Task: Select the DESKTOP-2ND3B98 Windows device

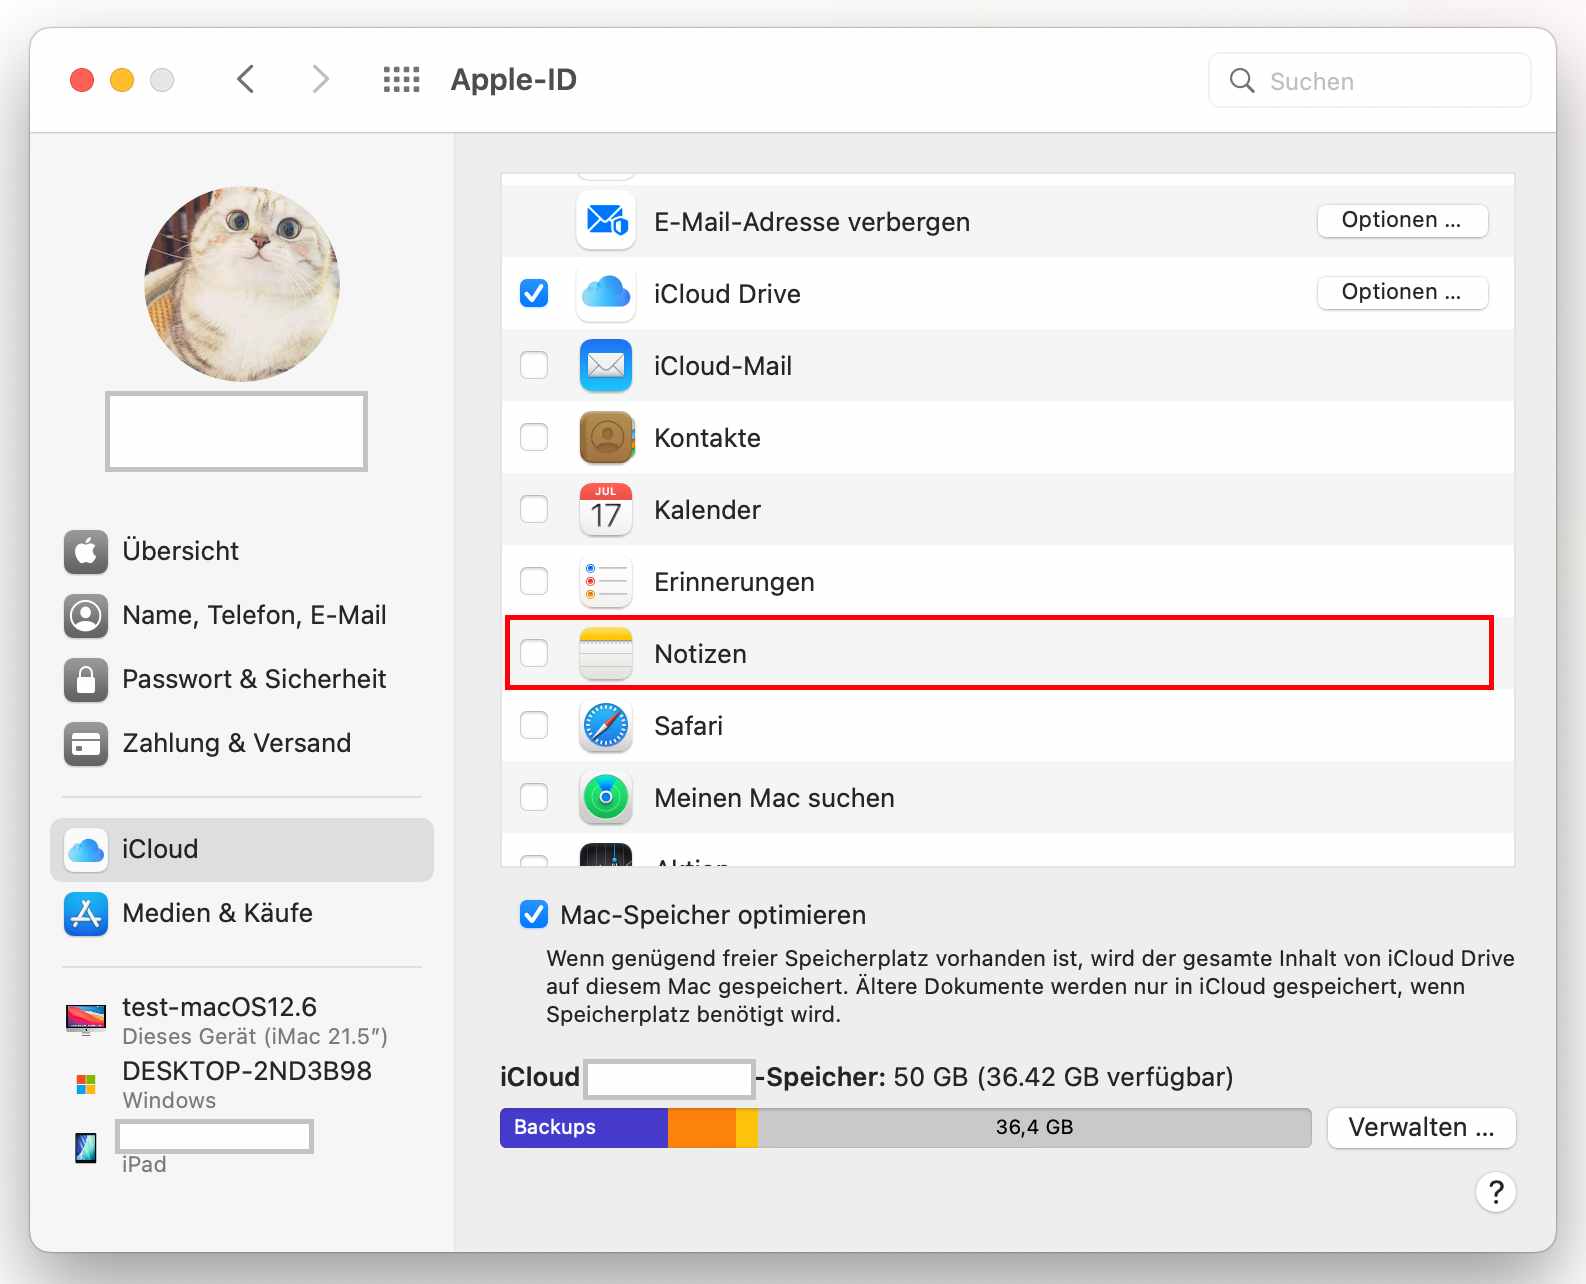Action: tap(242, 1084)
